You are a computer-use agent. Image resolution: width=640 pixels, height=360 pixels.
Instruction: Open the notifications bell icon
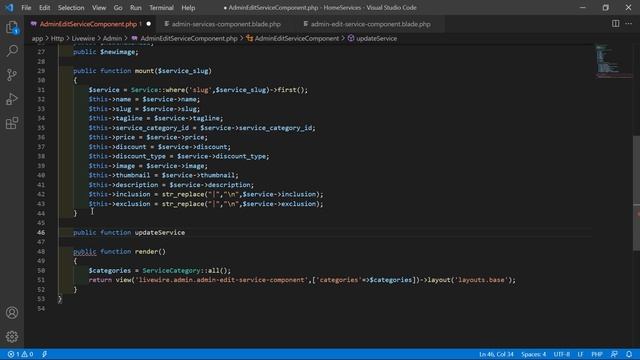click(x=629, y=354)
